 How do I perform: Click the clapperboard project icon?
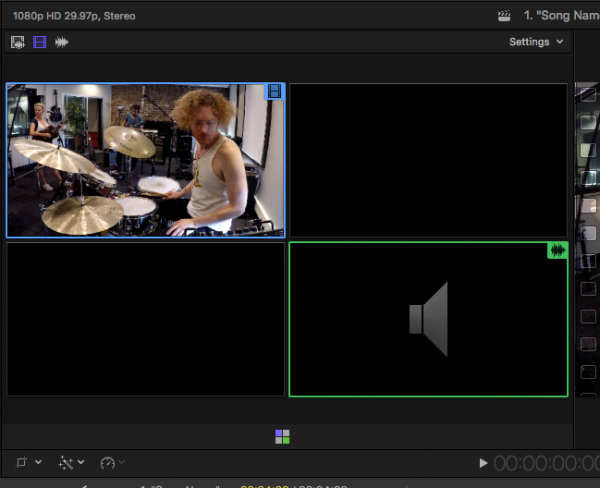pos(504,16)
